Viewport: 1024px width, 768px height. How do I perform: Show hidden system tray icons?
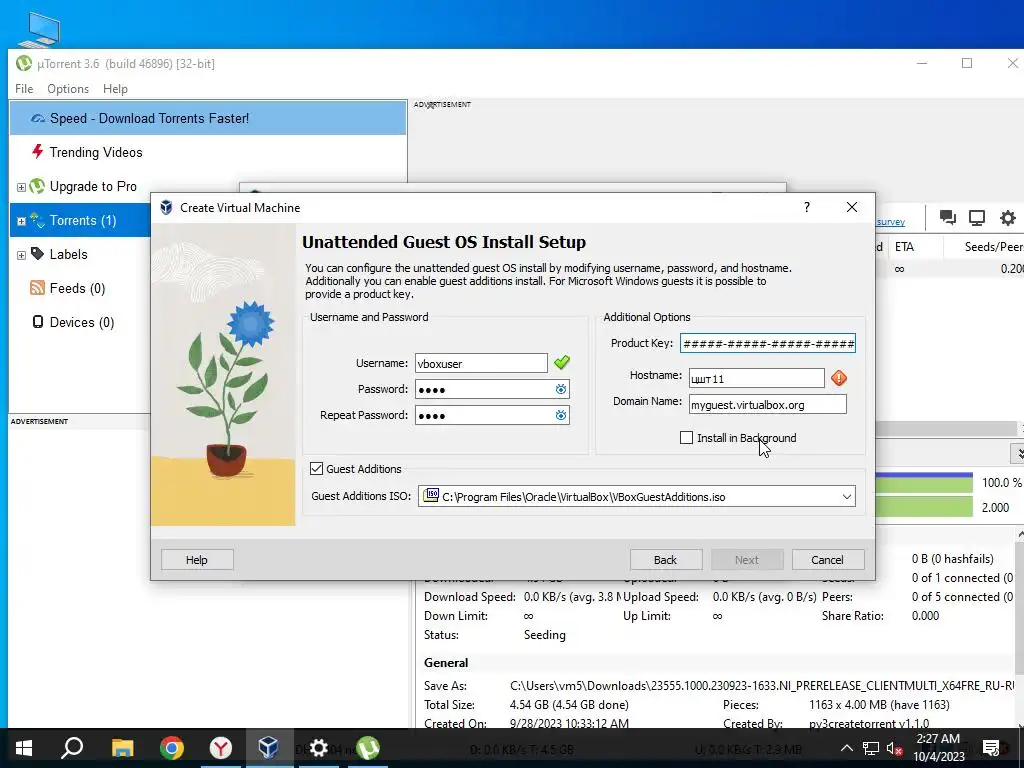[x=846, y=748]
